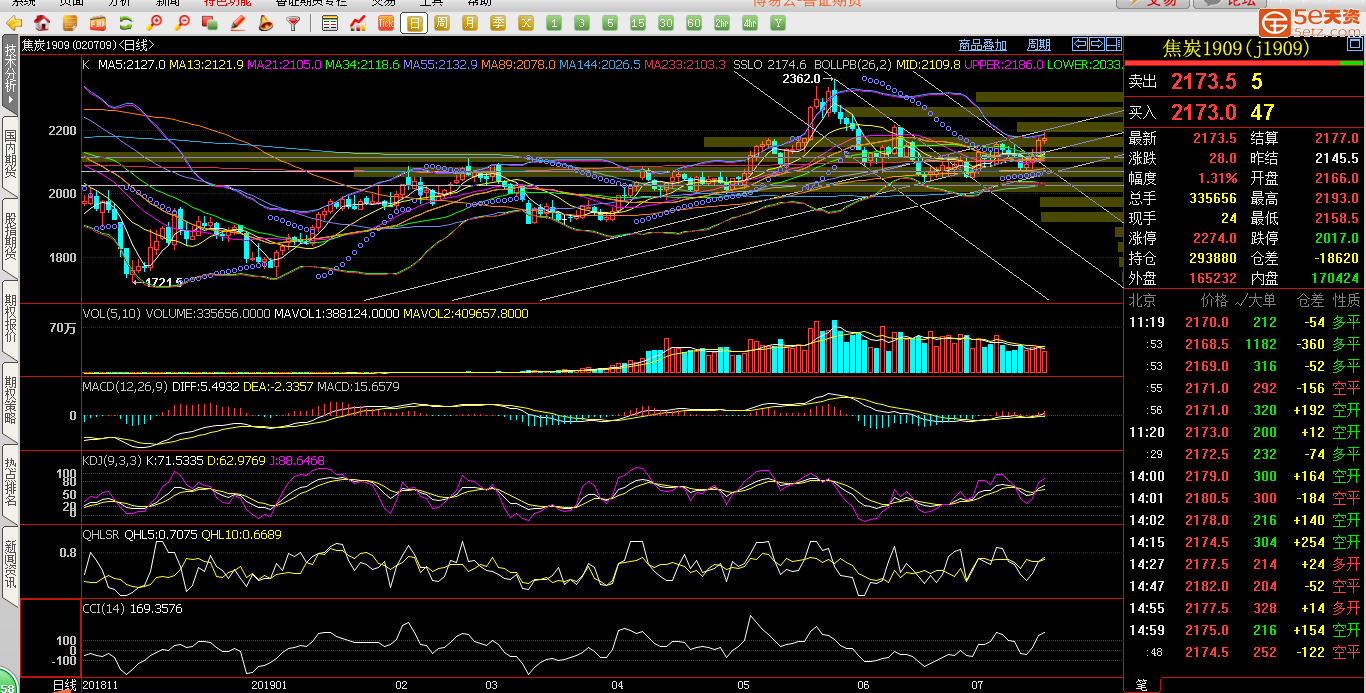This screenshot has height=693, width=1366.
Task: Click the 日线 label at bottom left
Action: 64,685
